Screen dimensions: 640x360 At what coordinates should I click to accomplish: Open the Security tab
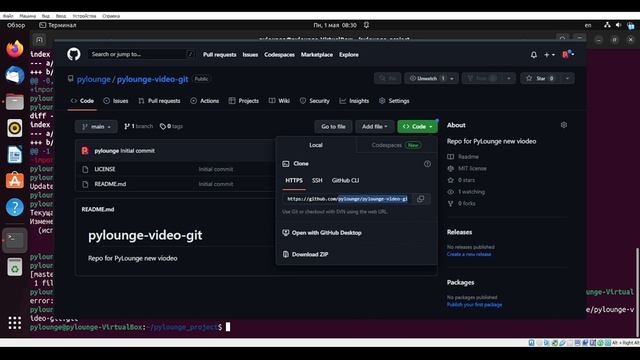pos(315,101)
